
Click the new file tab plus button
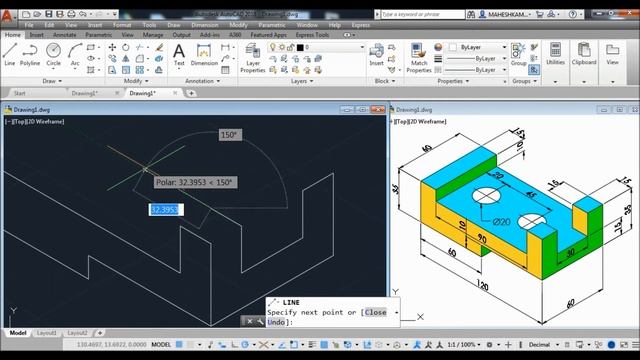click(191, 93)
